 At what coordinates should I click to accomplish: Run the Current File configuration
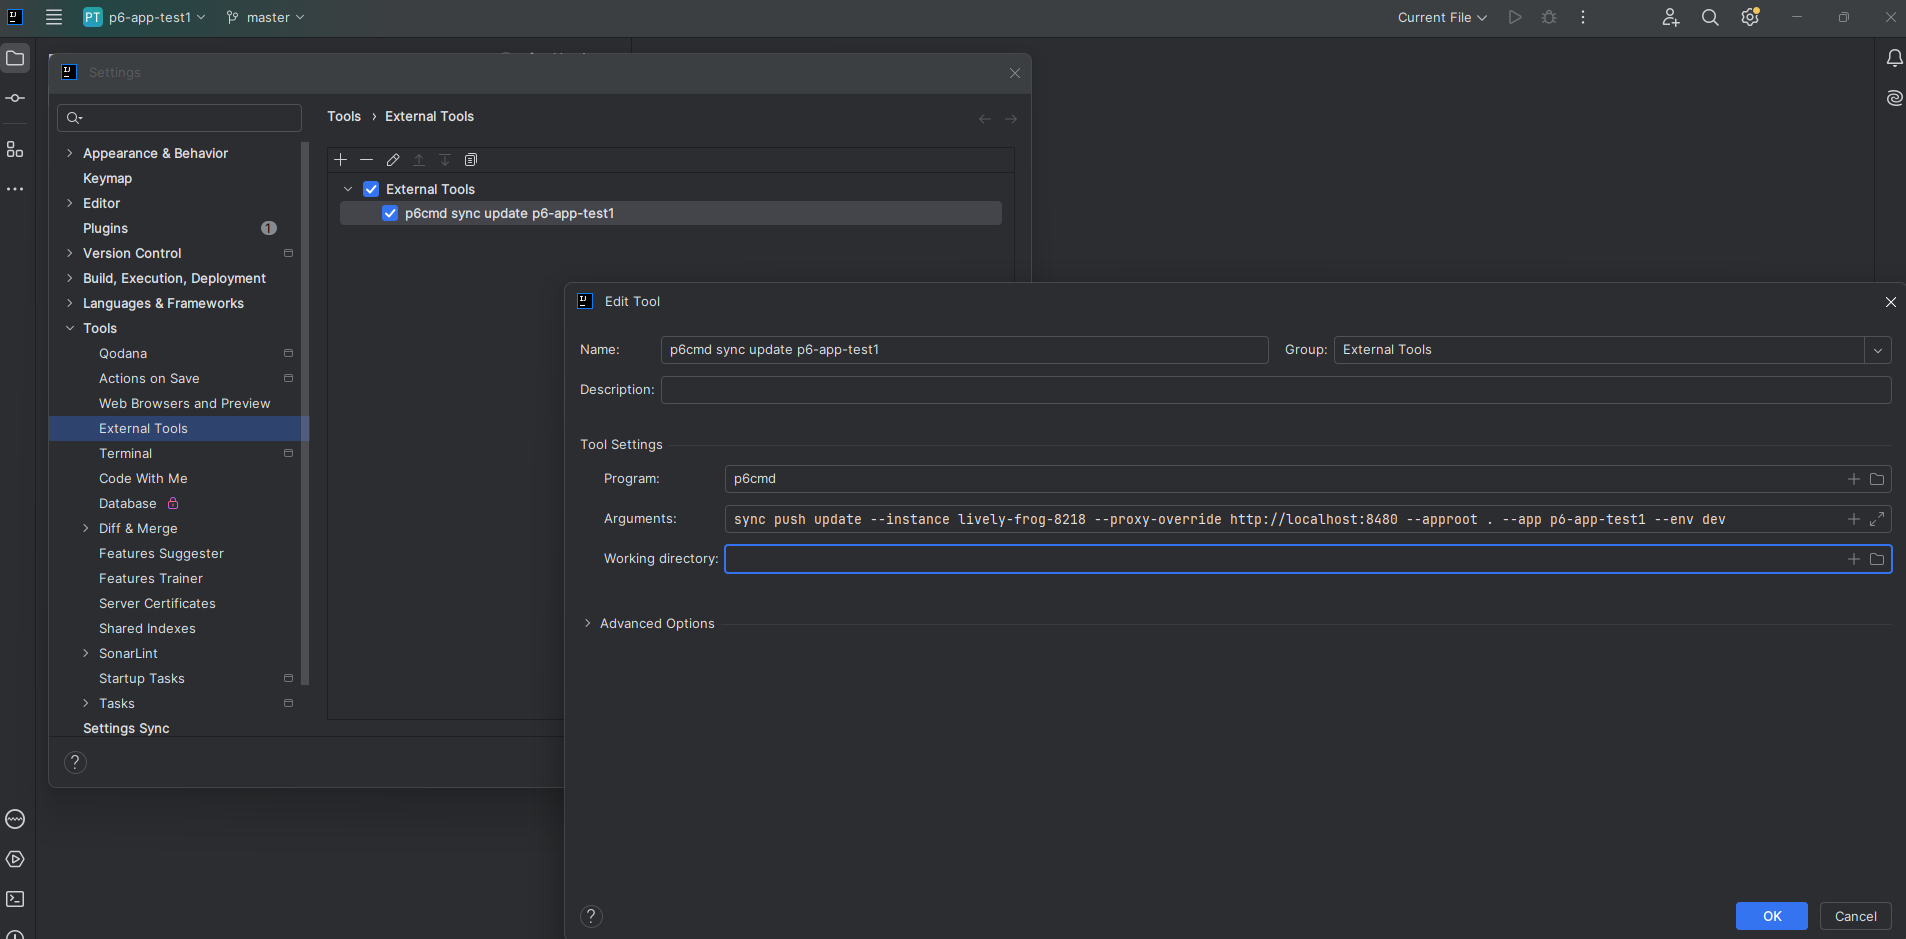tap(1514, 17)
